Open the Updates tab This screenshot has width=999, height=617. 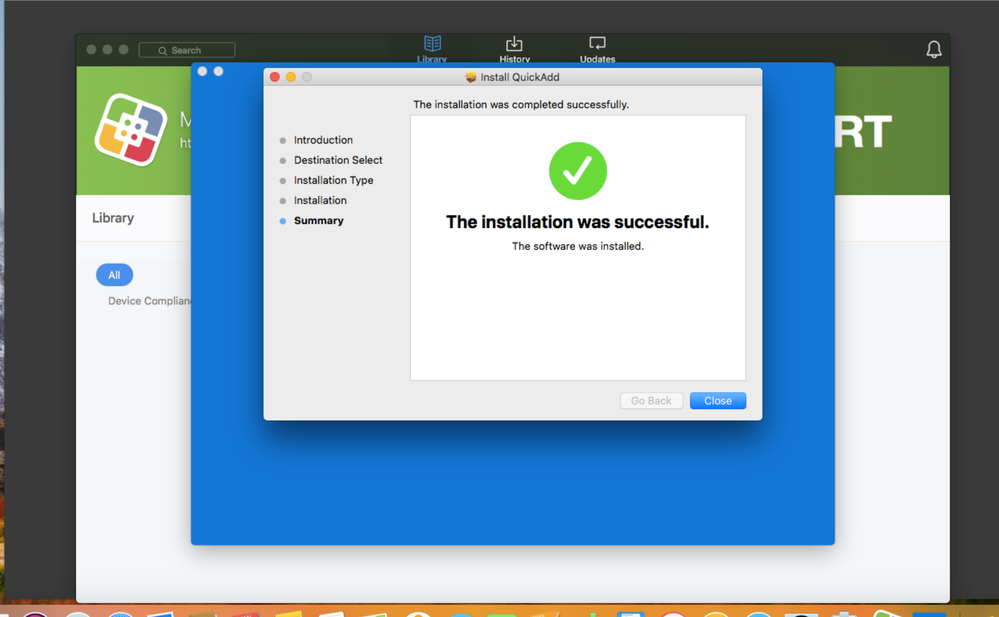(597, 49)
